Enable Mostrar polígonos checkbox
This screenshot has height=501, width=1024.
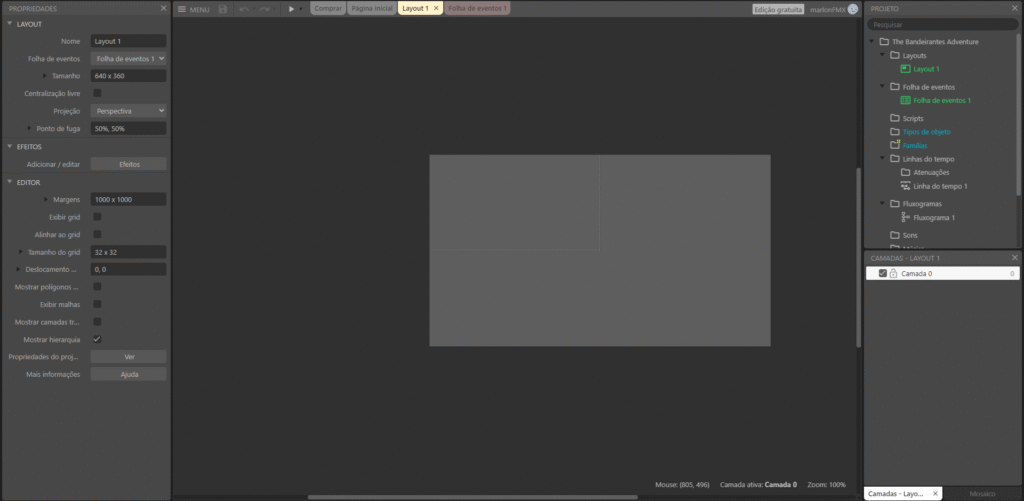click(x=97, y=287)
